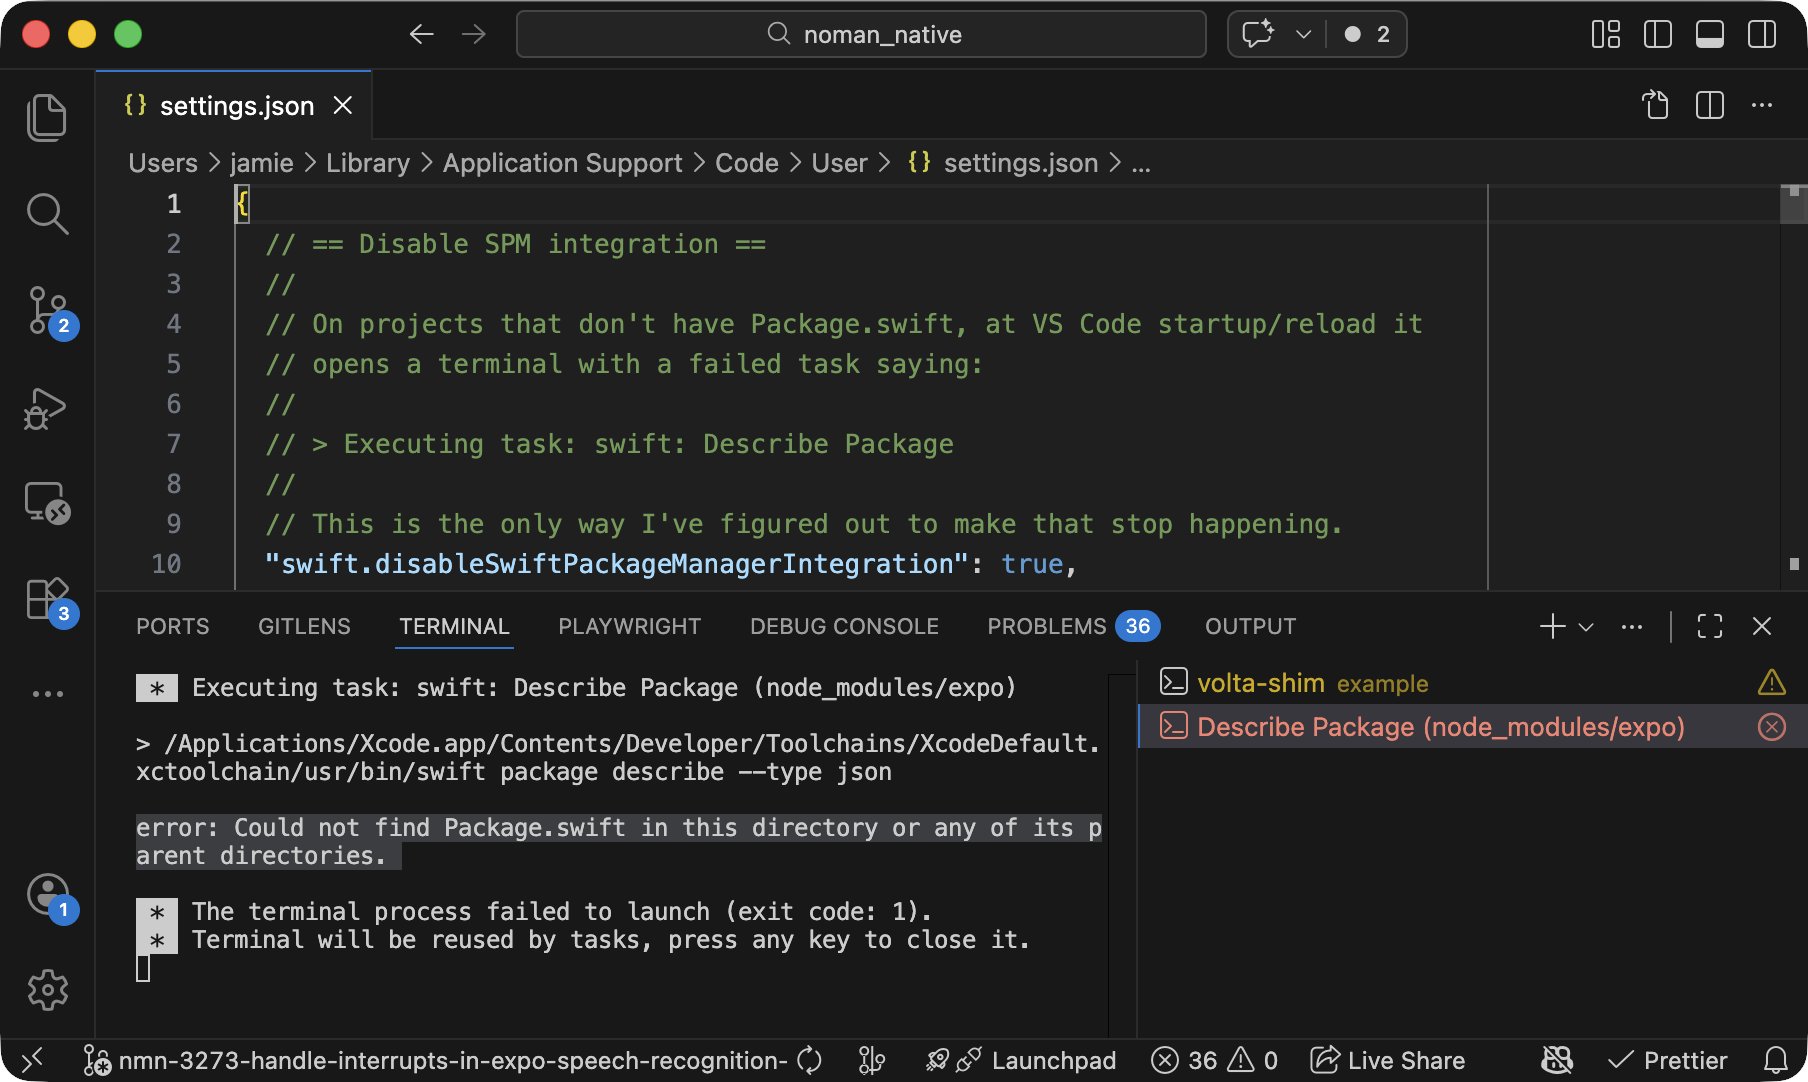Toggle the primary side bar
Image resolution: width=1808 pixels, height=1082 pixels.
click(1658, 34)
